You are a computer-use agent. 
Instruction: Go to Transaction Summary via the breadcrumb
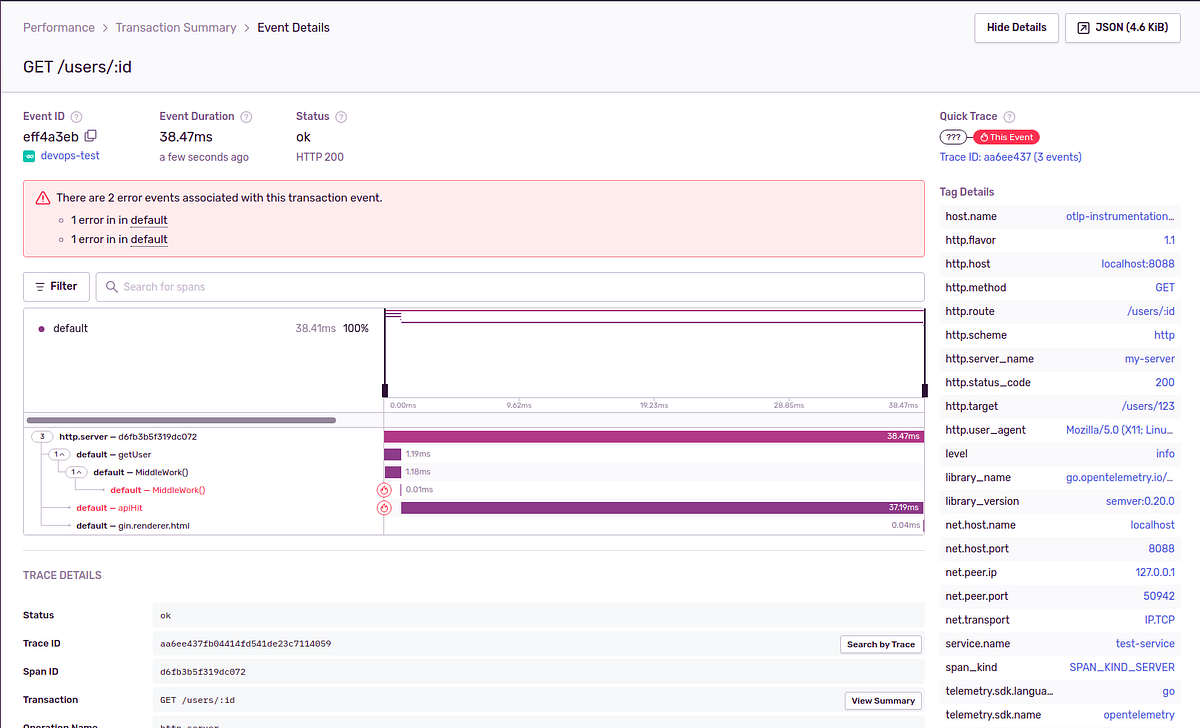[176, 27]
